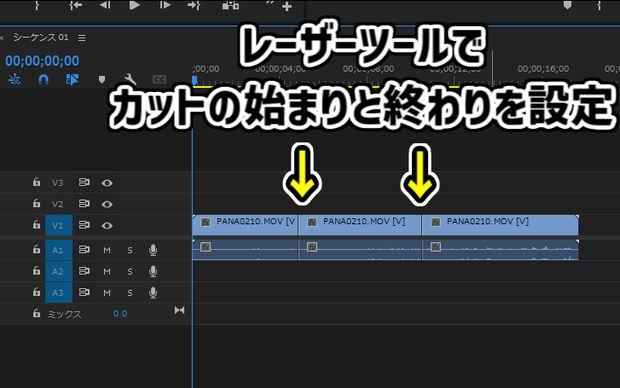The height and width of the screenshot is (388, 620).
Task: Toggle the lock on track A2
Action: point(36,271)
